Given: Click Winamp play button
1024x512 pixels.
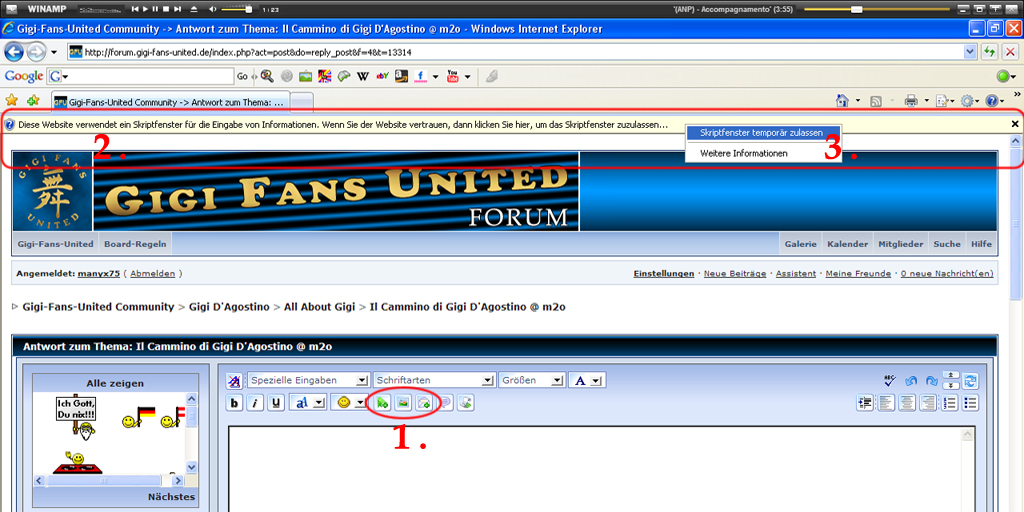Looking at the screenshot, I should (x=146, y=9).
